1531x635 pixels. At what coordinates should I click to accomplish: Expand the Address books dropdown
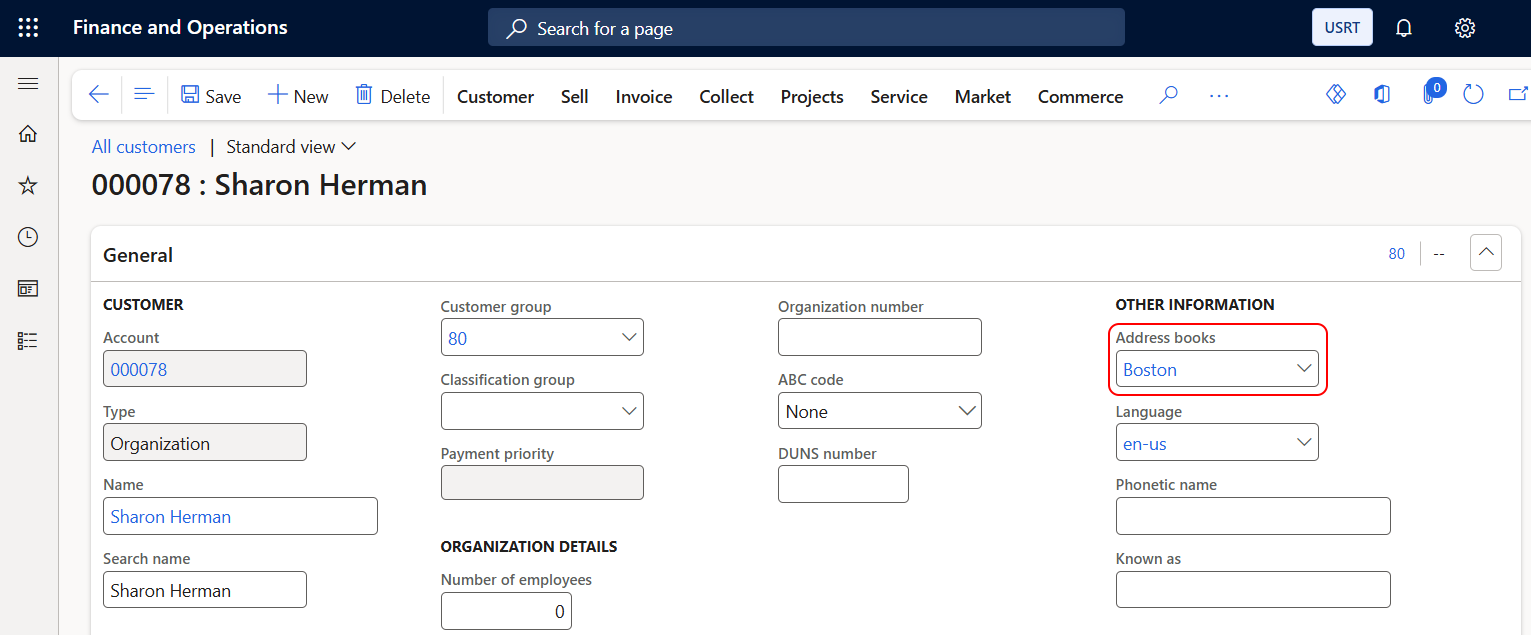[1304, 369]
